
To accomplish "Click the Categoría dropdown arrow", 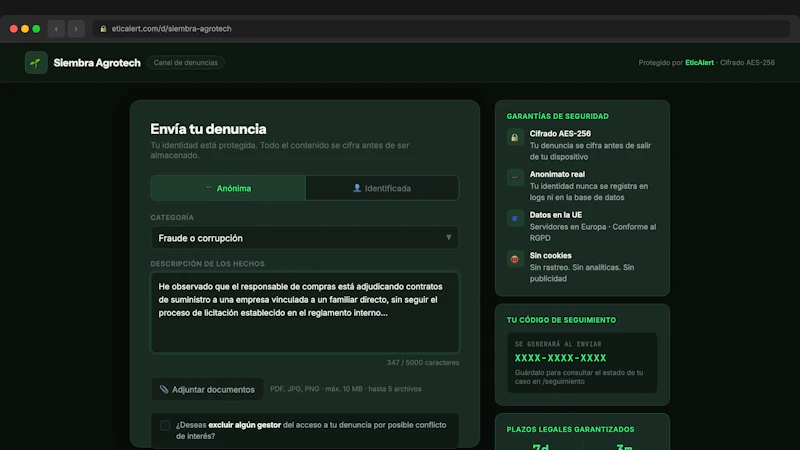I will tap(448, 238).
